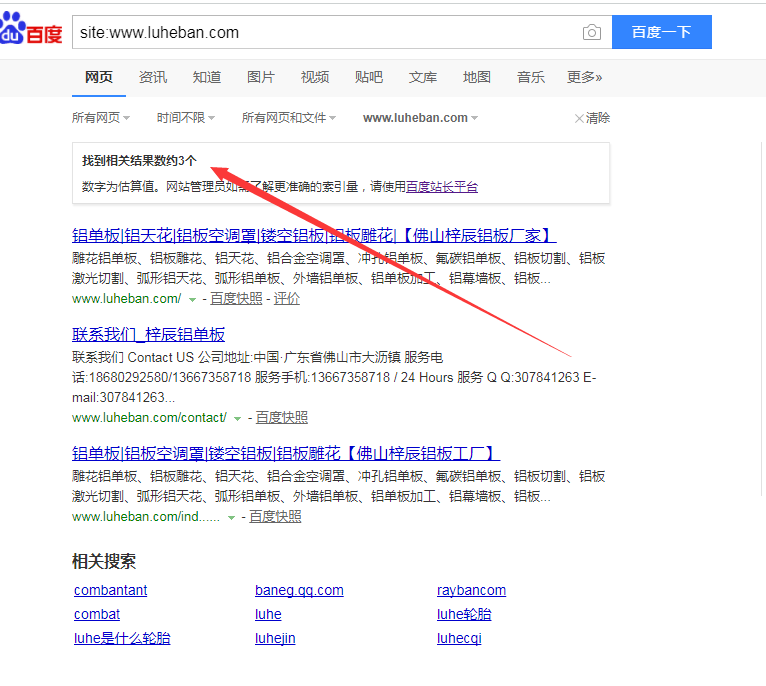This screenshot has width=766, height=686.
Task: Open the 所有网页 filter dropdown
Action: (x=101, y=118)
